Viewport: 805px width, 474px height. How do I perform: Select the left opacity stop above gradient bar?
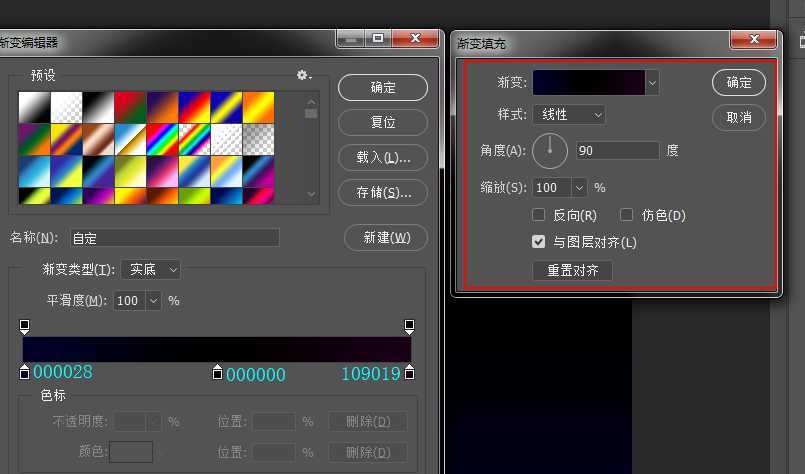25,326
